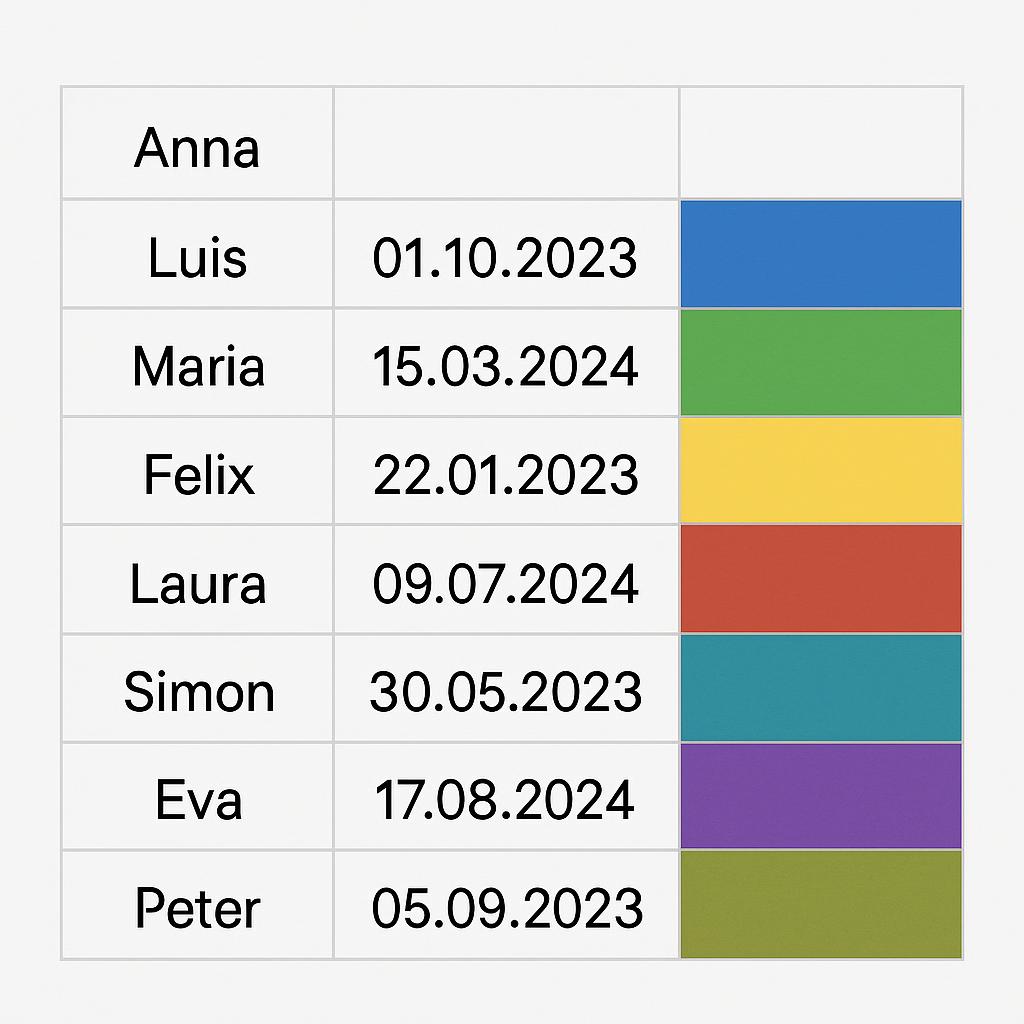Click the date 01.10.2023
Screen dimensions: 1024x1024
[x=505, y=257]
